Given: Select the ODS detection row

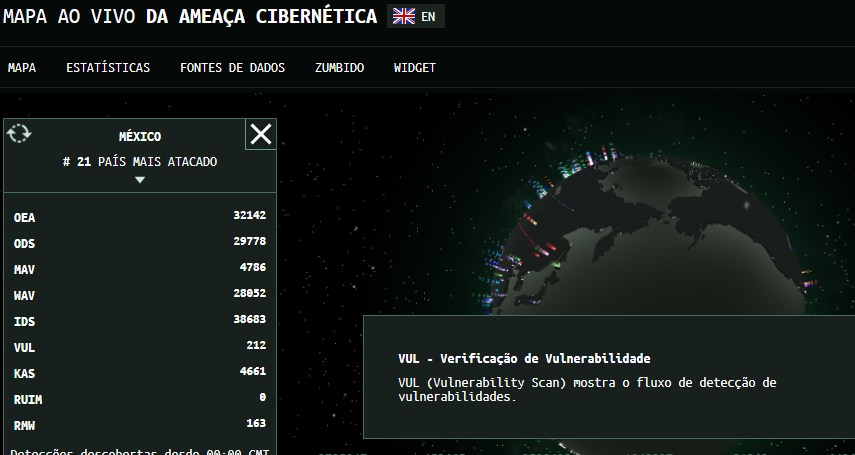Looking at the screenshot, I should 140,243.
